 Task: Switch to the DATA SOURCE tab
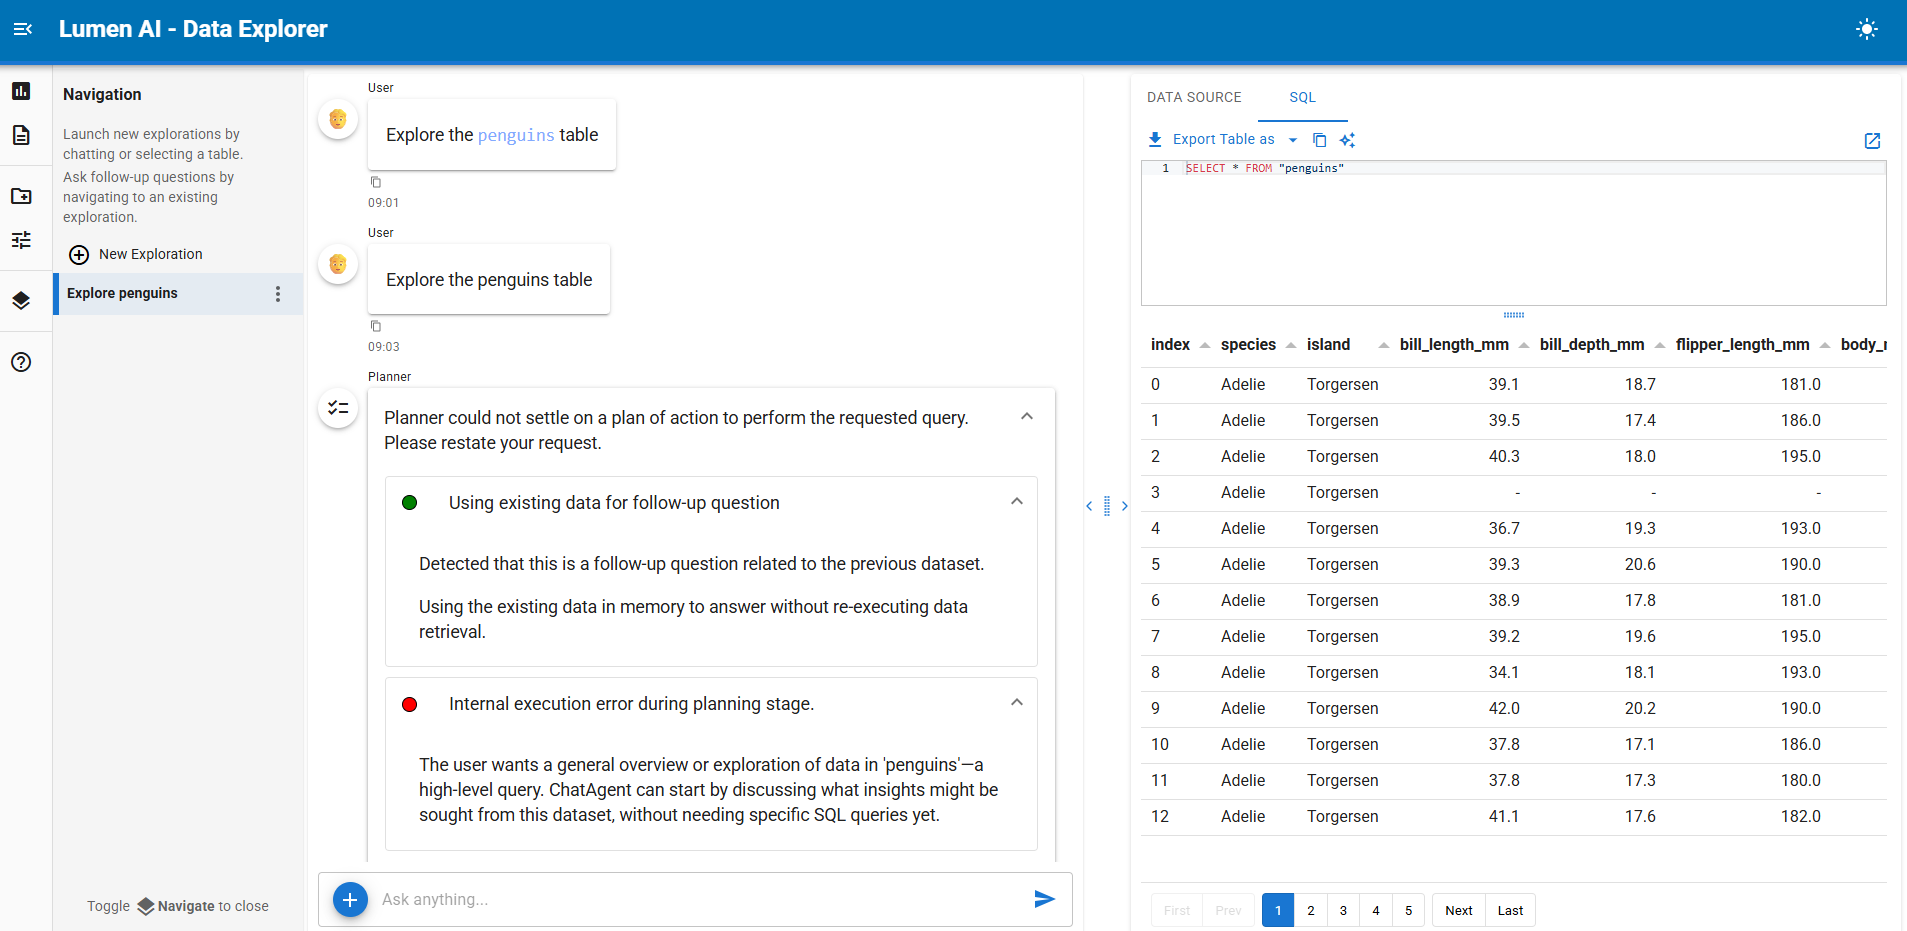tap(1194, 97)
